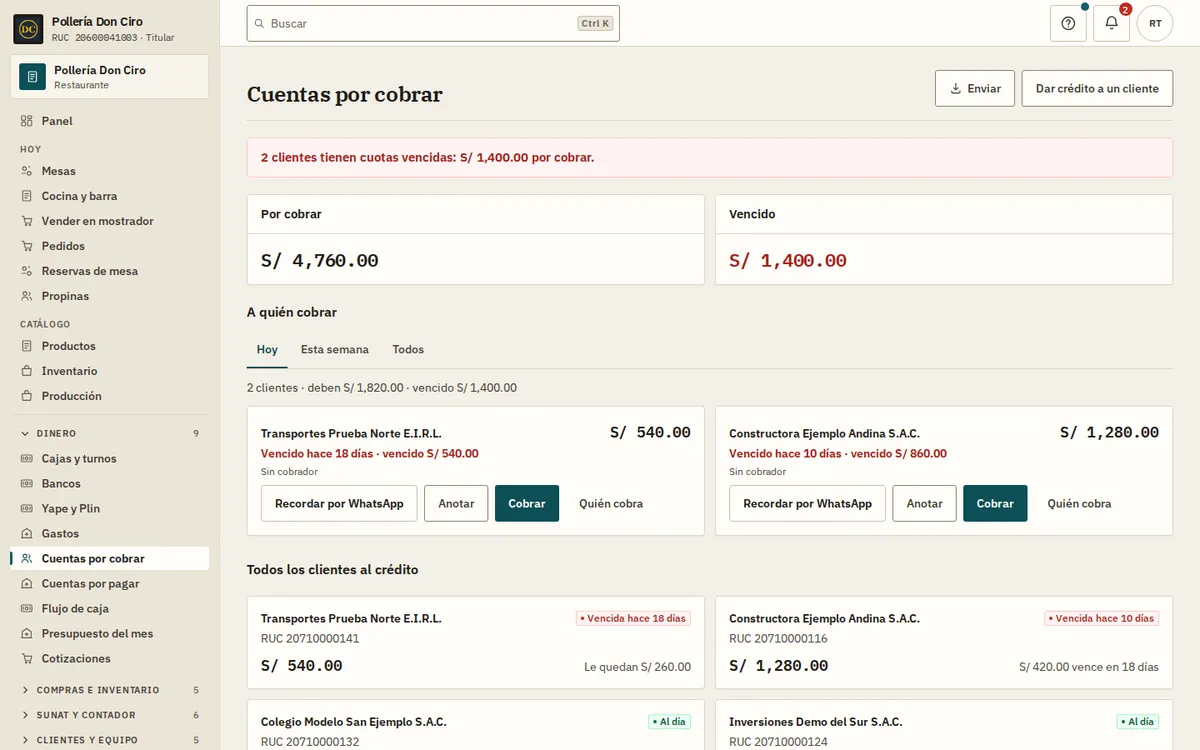The height and width of the screenshot is (750, 1200).
Task: Click the Cocina y barra icon
Action: coord(27,196)
